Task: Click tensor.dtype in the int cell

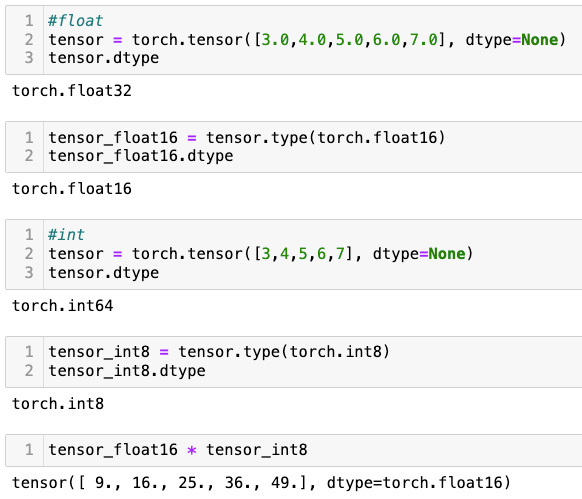Action: [x=104, y=273]
